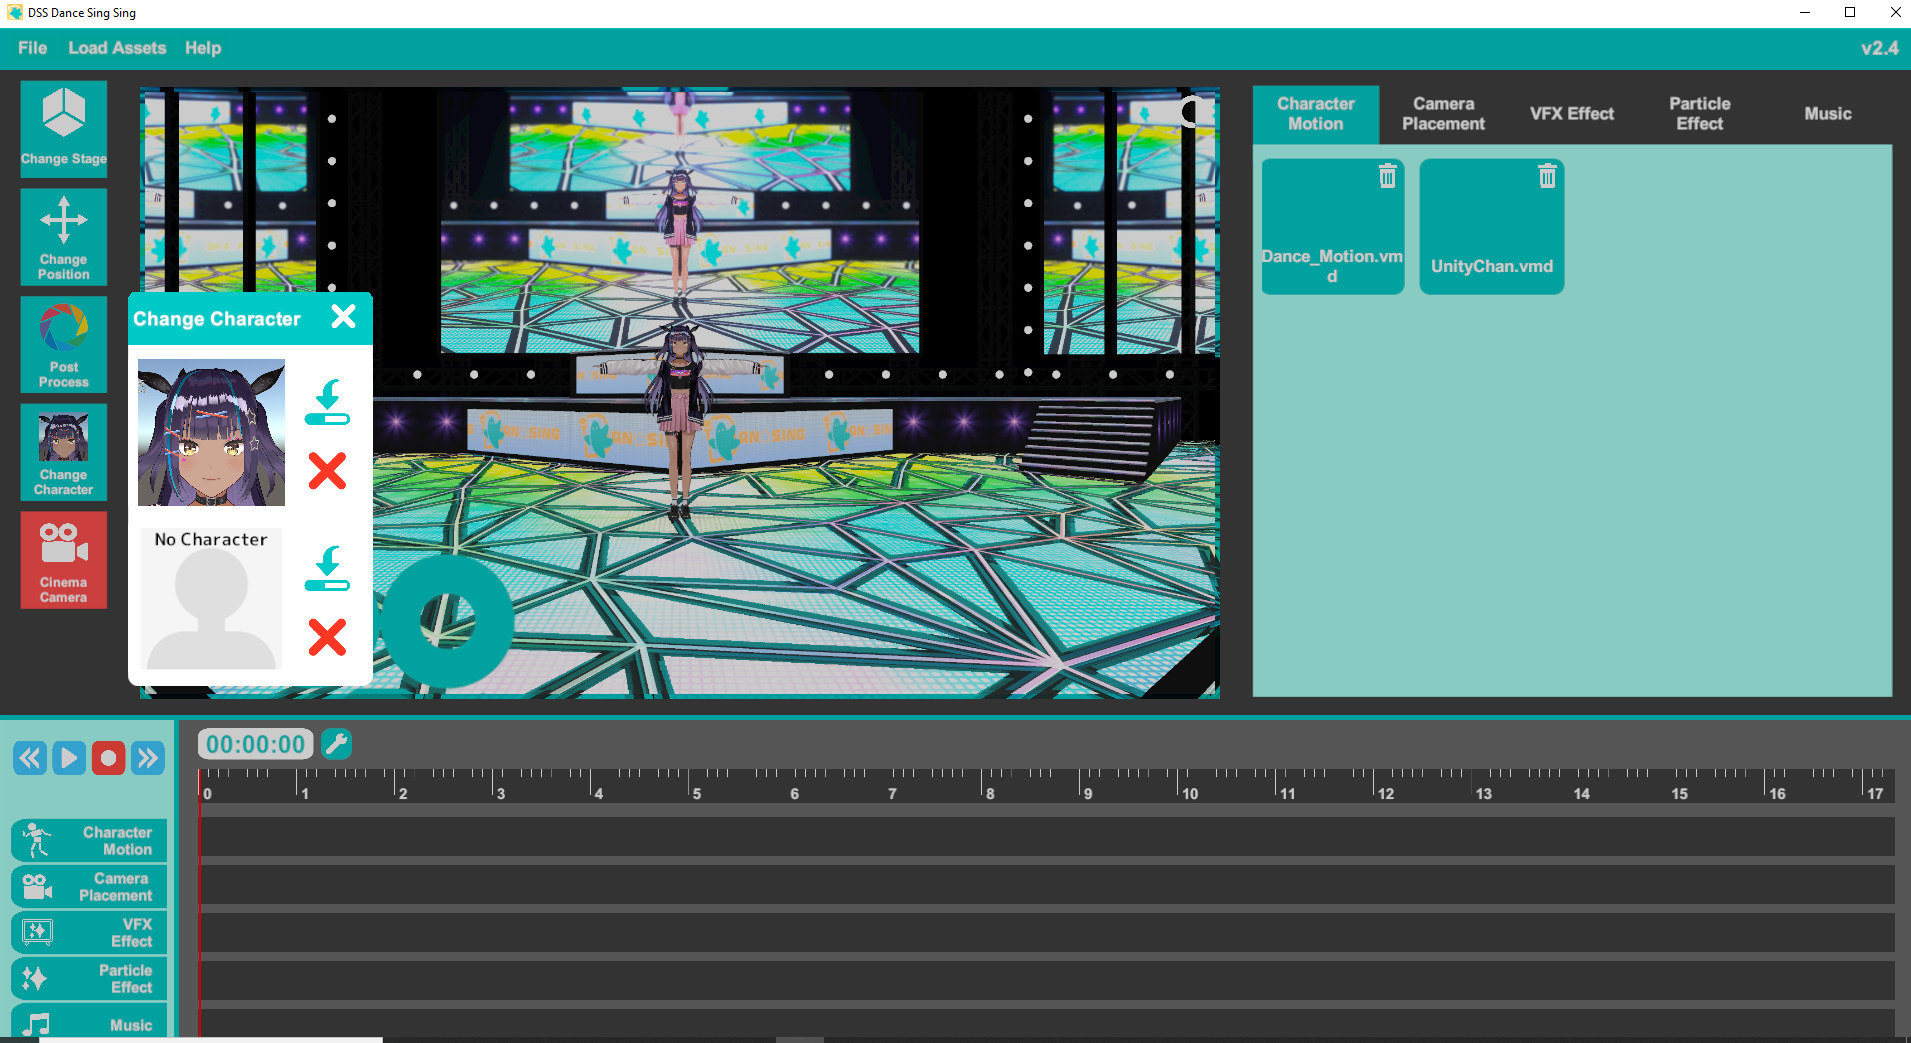Delete the Dance_Motion.vmd asset
The image size is (1911, 1043).
[x=1386, y=176]
